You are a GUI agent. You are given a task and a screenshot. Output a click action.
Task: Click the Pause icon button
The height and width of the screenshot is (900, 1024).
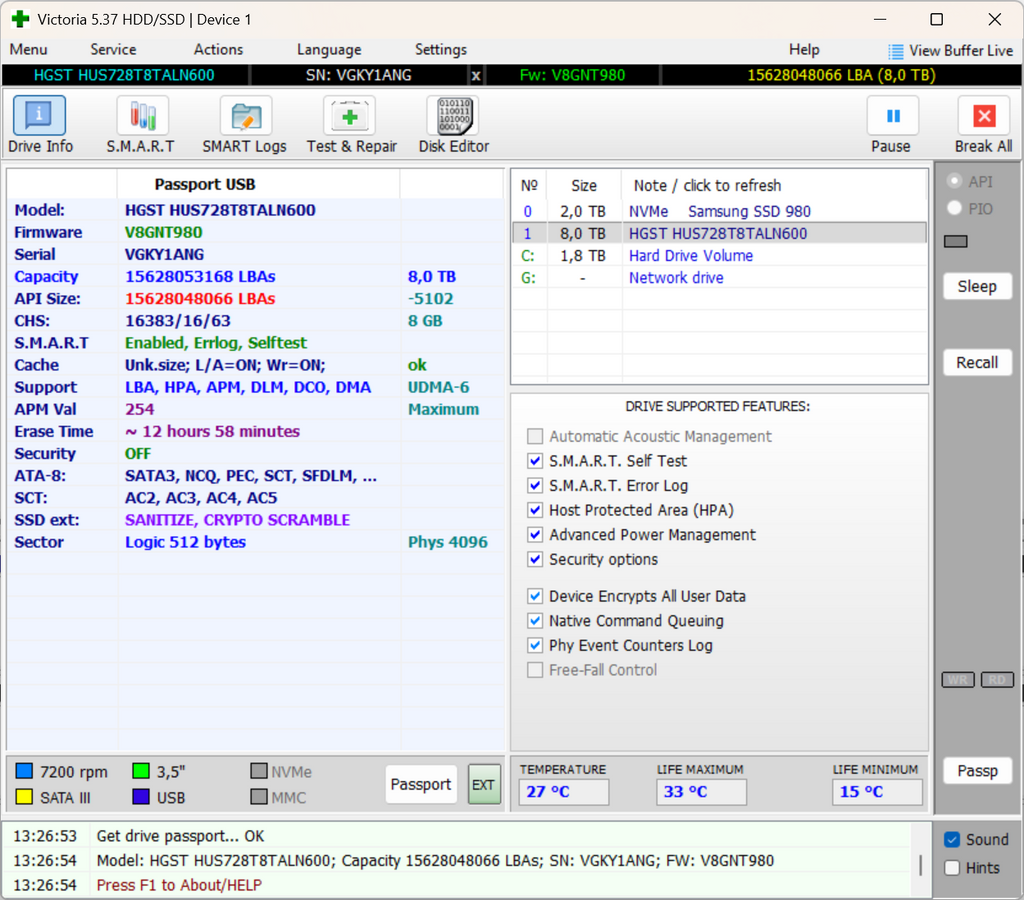[x=893, y=116]
